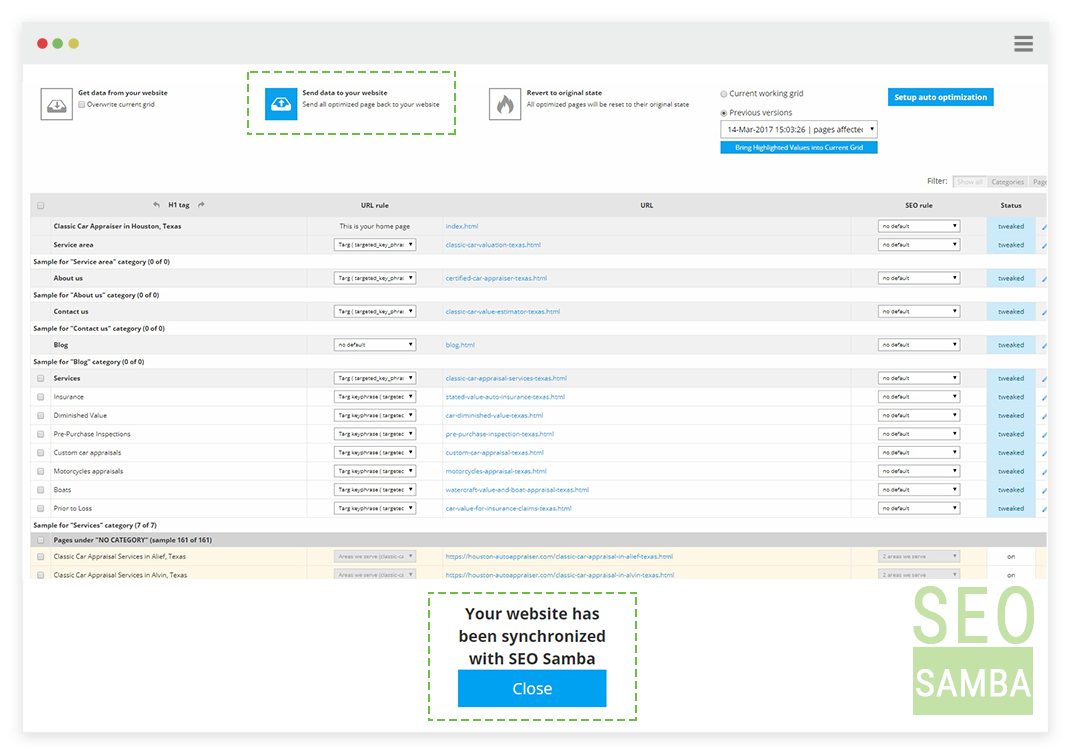Image resolution: width=1070 pixels, height=756 pixels.
Task: Open SEO rule dropdown for Prior to Loss row
Action: 919,508
